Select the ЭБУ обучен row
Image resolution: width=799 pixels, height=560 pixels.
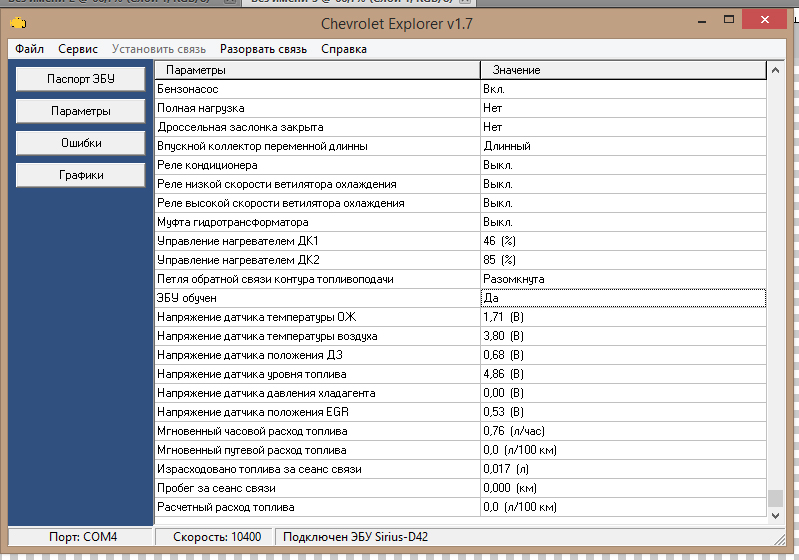click(x=460, y=298)
